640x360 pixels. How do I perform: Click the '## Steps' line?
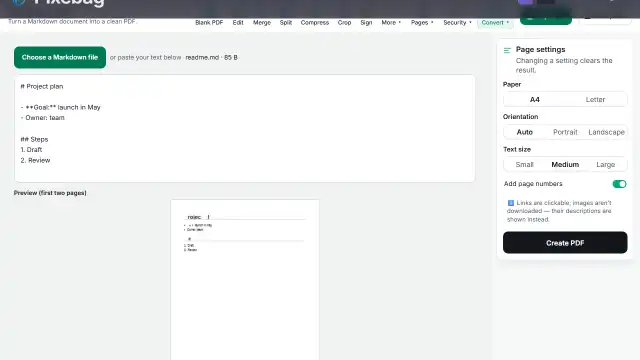(x=34, y=139)
